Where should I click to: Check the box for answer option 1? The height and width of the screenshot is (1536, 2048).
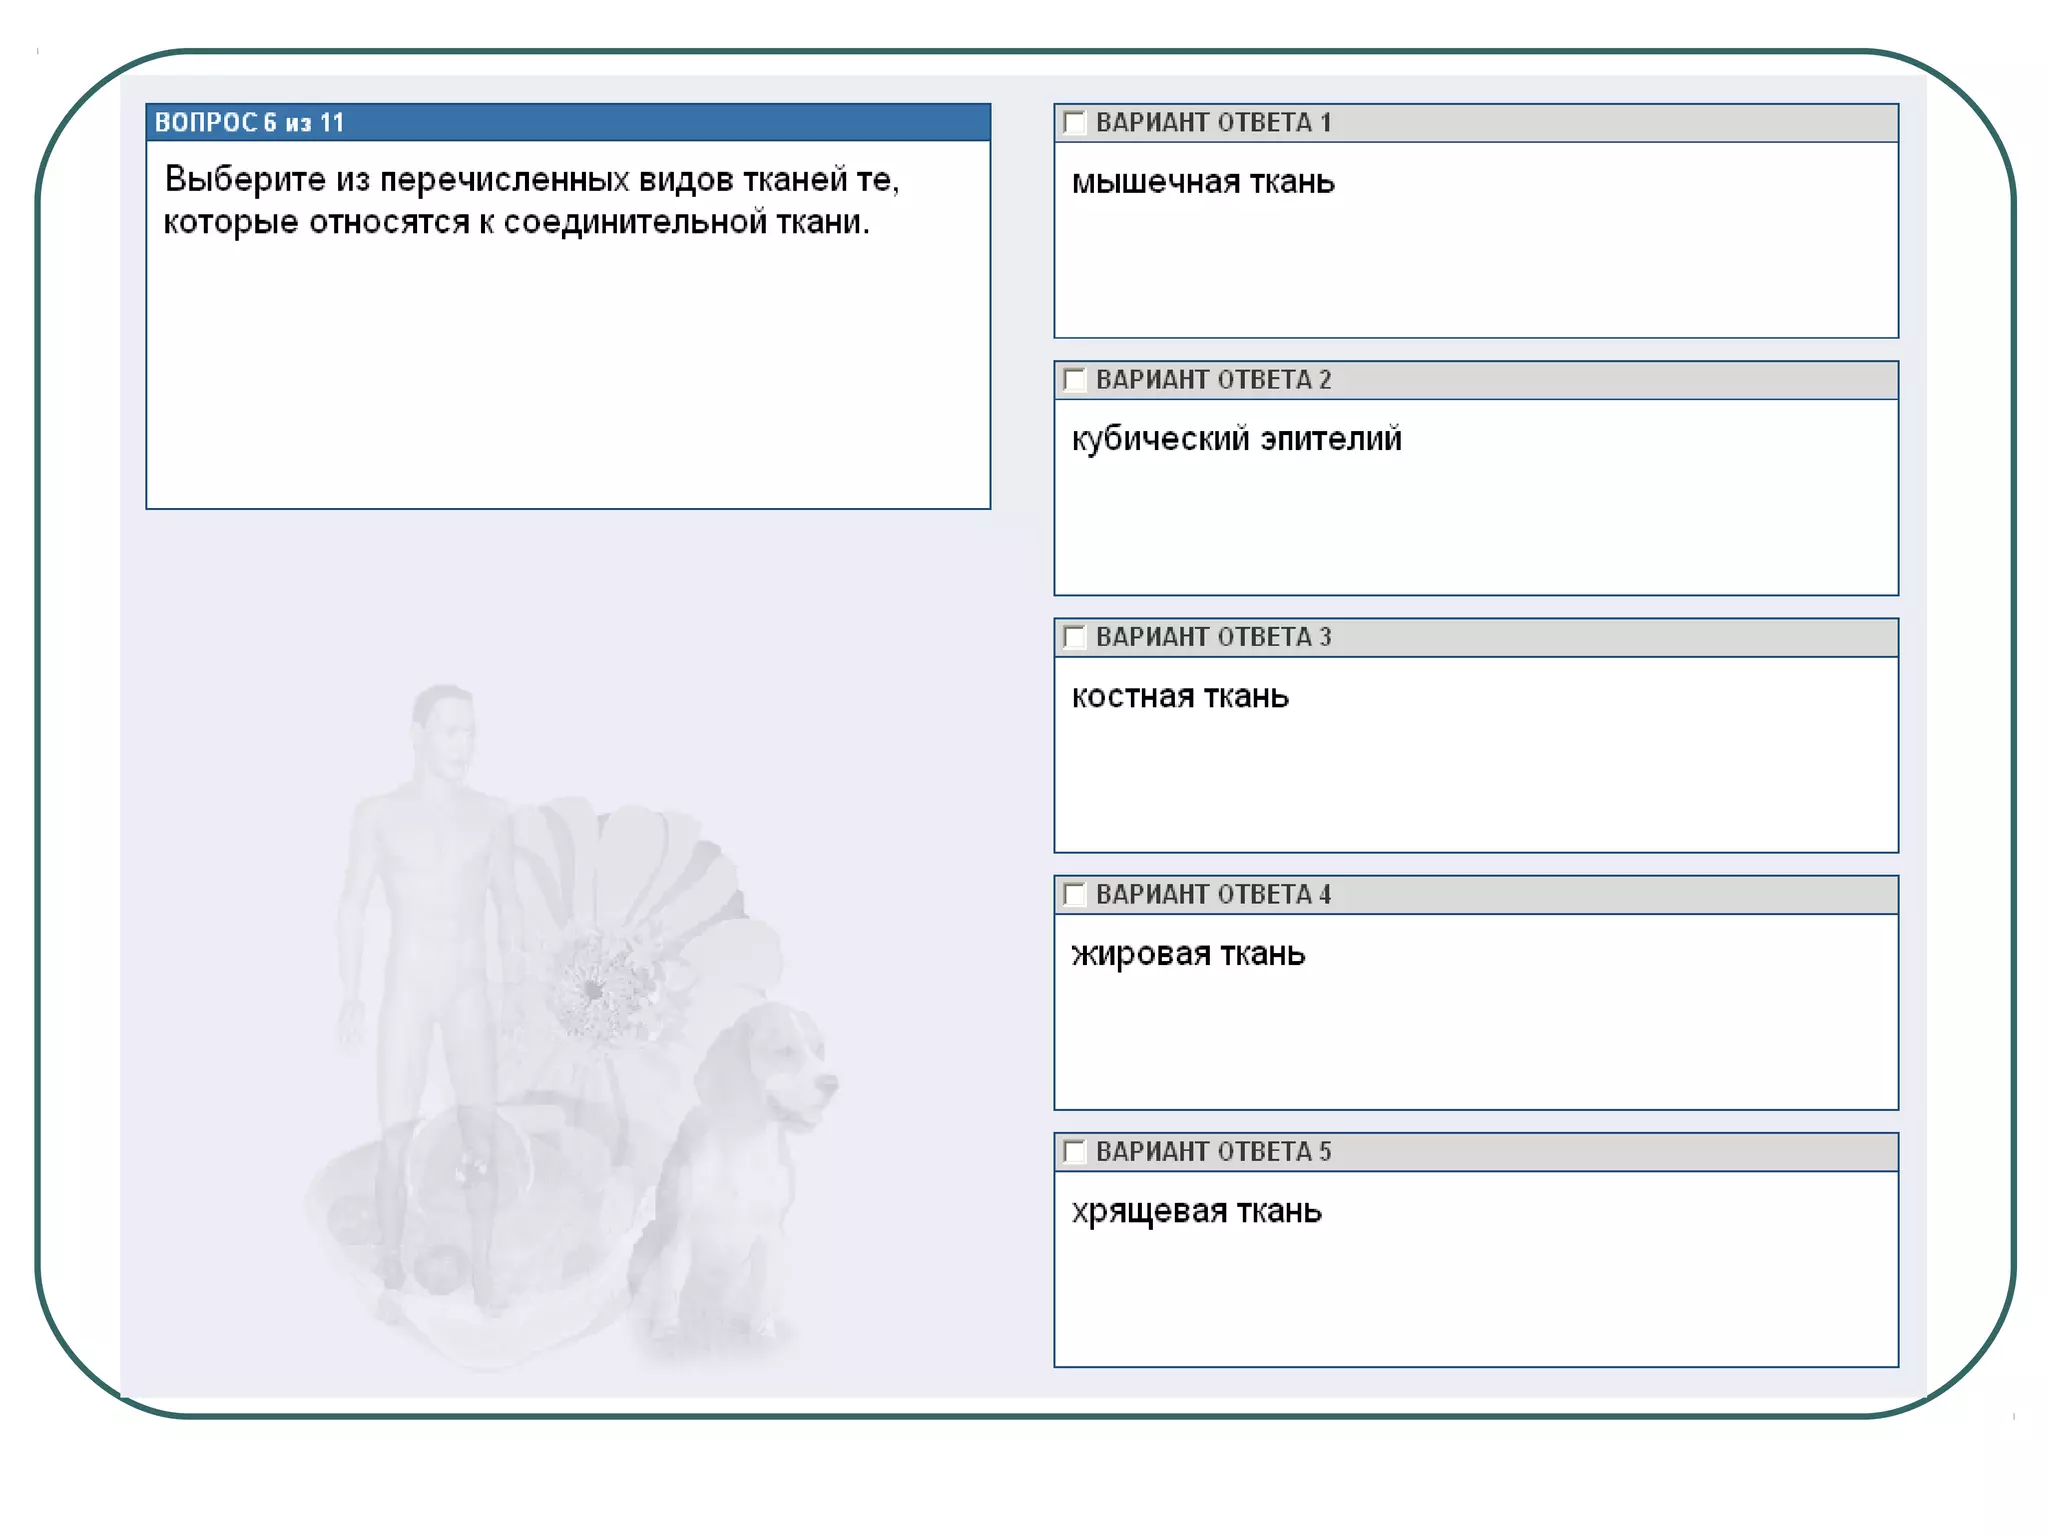tap(1074, 123)
